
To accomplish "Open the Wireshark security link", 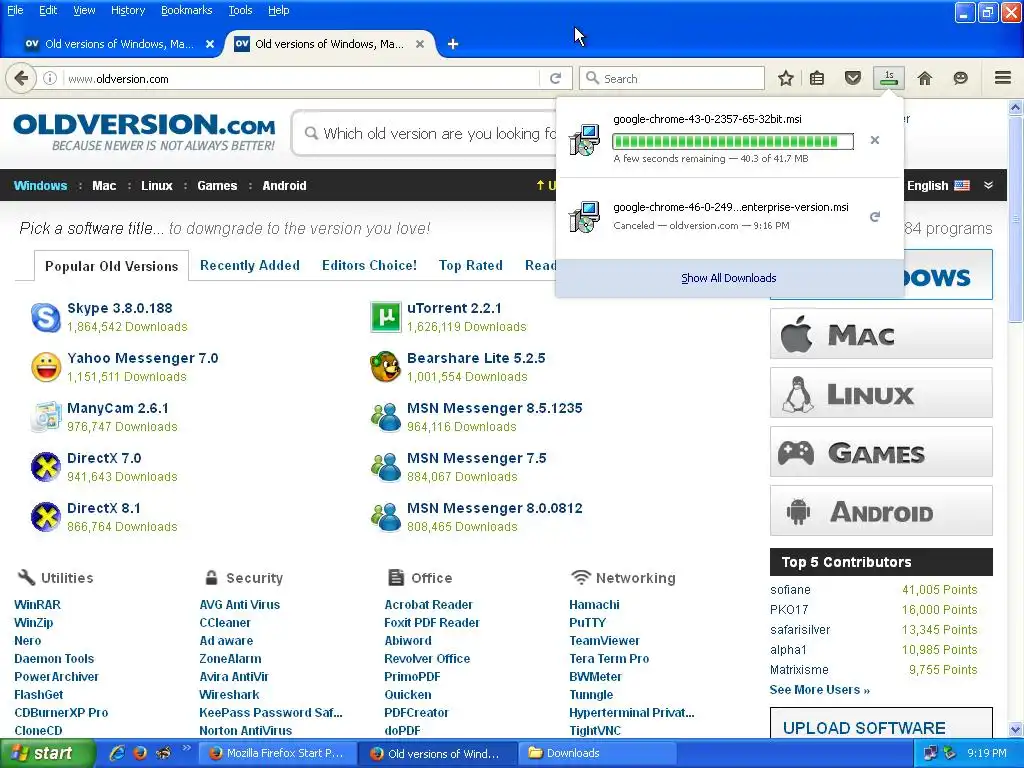I will (229, 695).
